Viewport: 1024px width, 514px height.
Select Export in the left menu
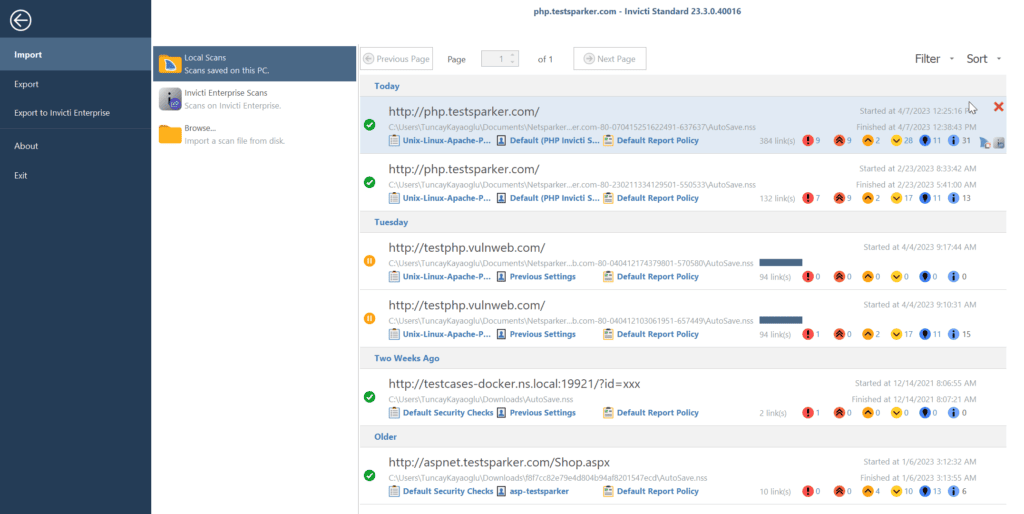point(27,84)
